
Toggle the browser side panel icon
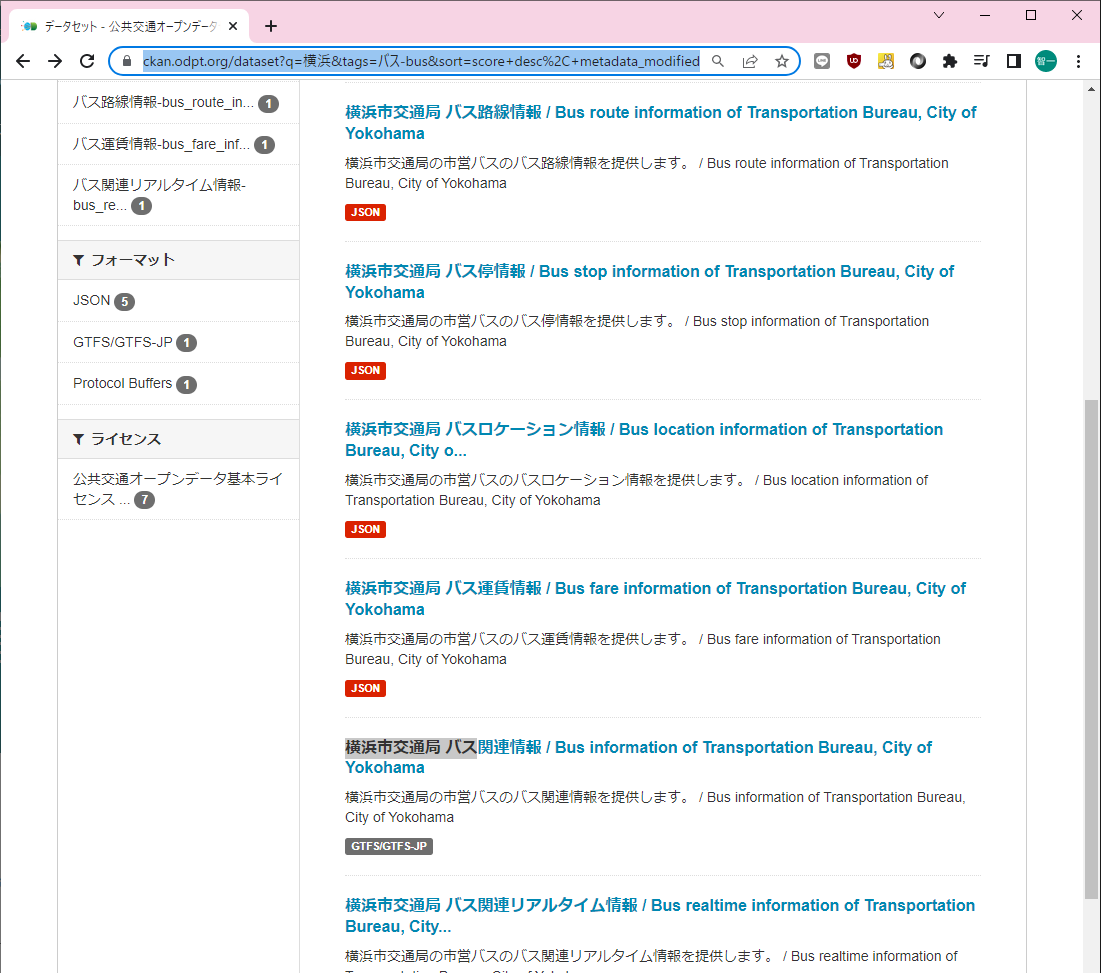click(1014, 61)
